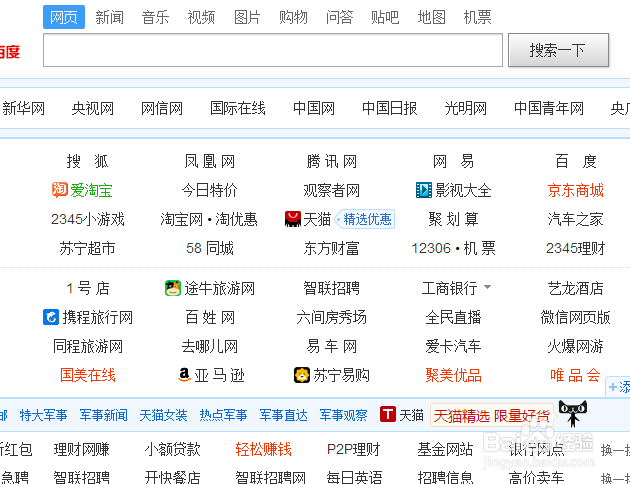Open the 图片 search tab
The width and height of the screenshot is (630, 484).
(248, 17)
